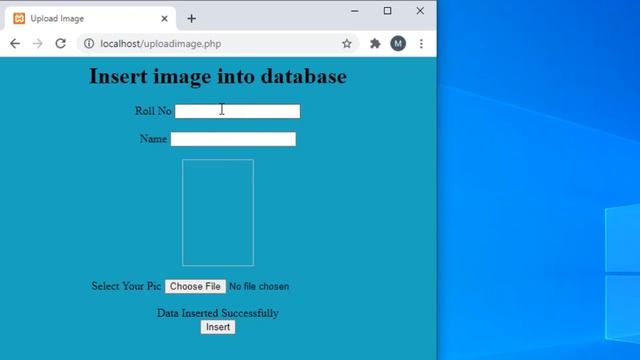640x360 pixels.
Task: Go back with the browser back arrow
Action: (x=15, y=44)
